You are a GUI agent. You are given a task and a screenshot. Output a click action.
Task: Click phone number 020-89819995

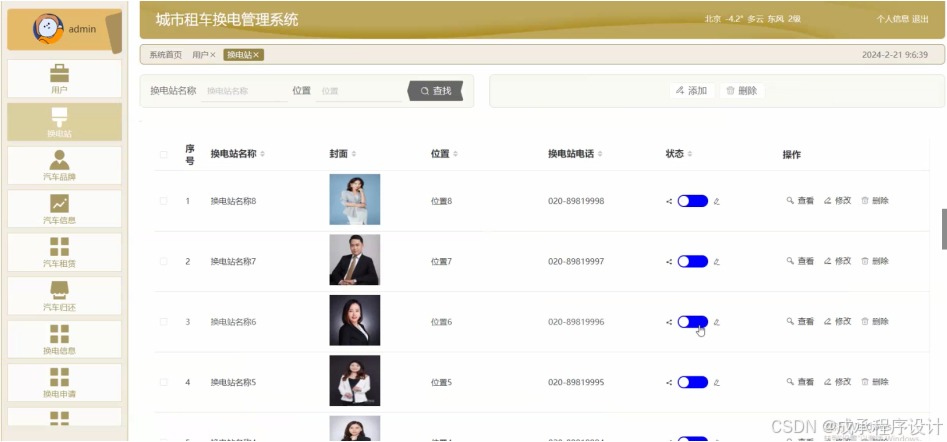tap(576, 382)
